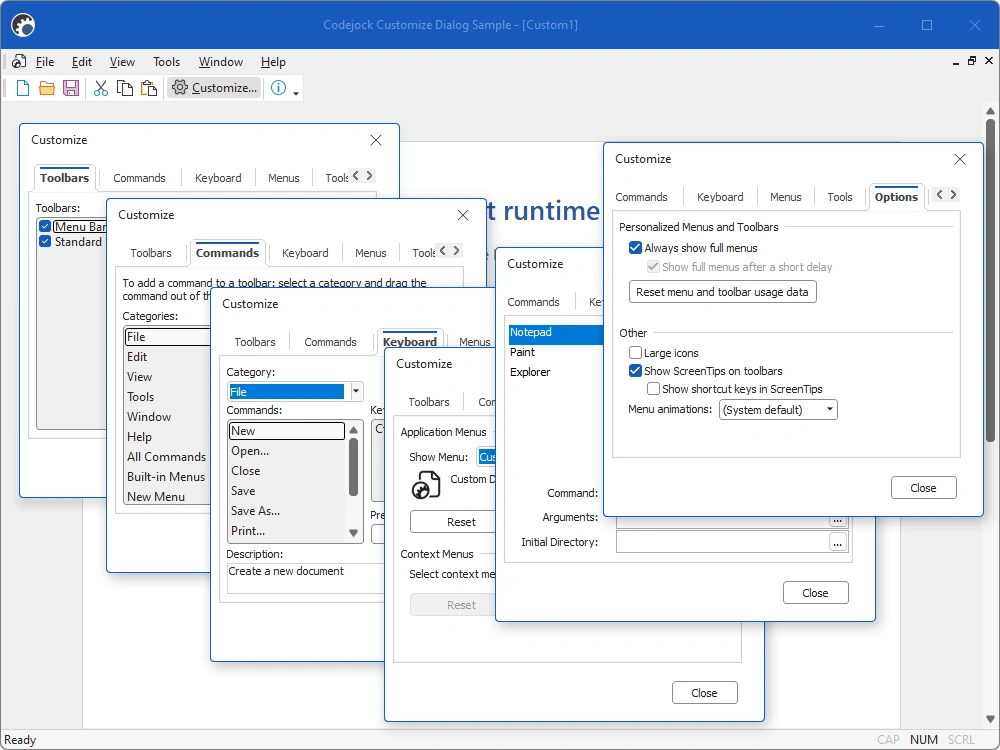The width and height of the screenshot is (1000, 750).
Task: Click Close in the Tools dialog
Action: pyautogui.click(x=815, y=593)
